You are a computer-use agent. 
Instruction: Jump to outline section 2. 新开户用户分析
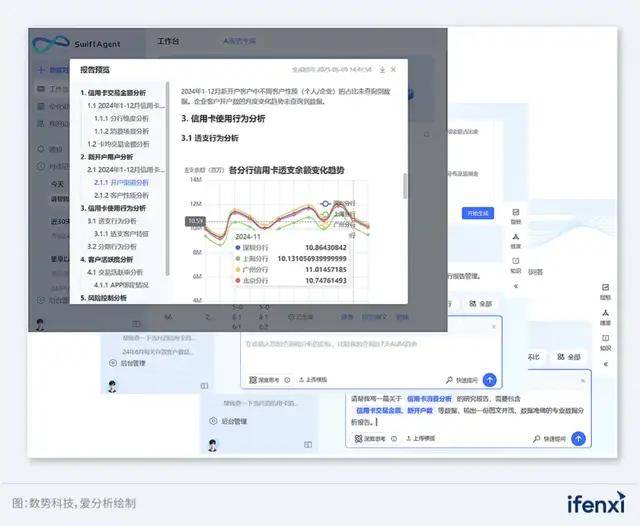(x=107, y=157)
